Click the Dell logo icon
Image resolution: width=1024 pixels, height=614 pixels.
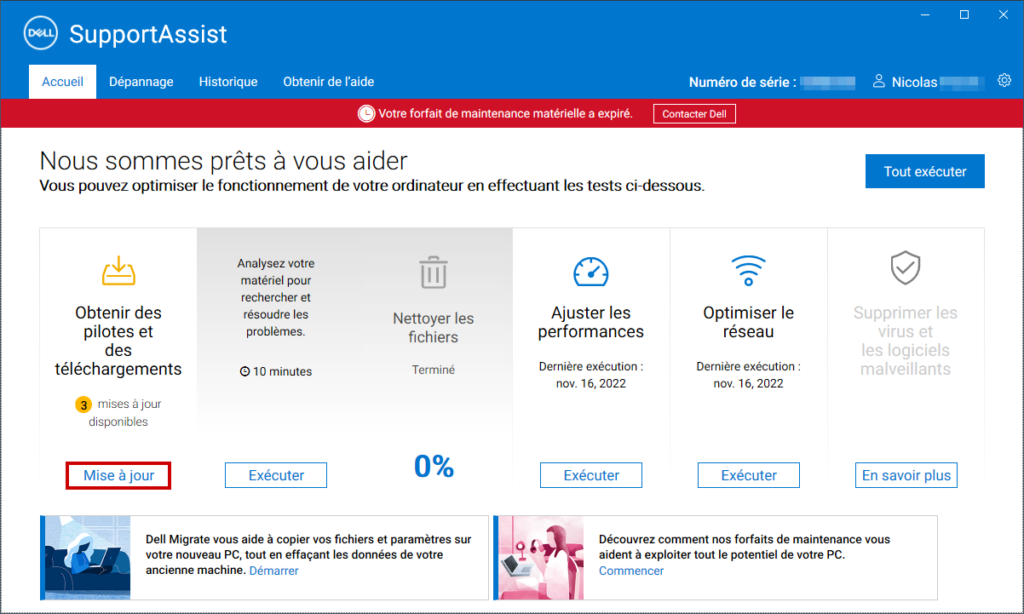40,33
